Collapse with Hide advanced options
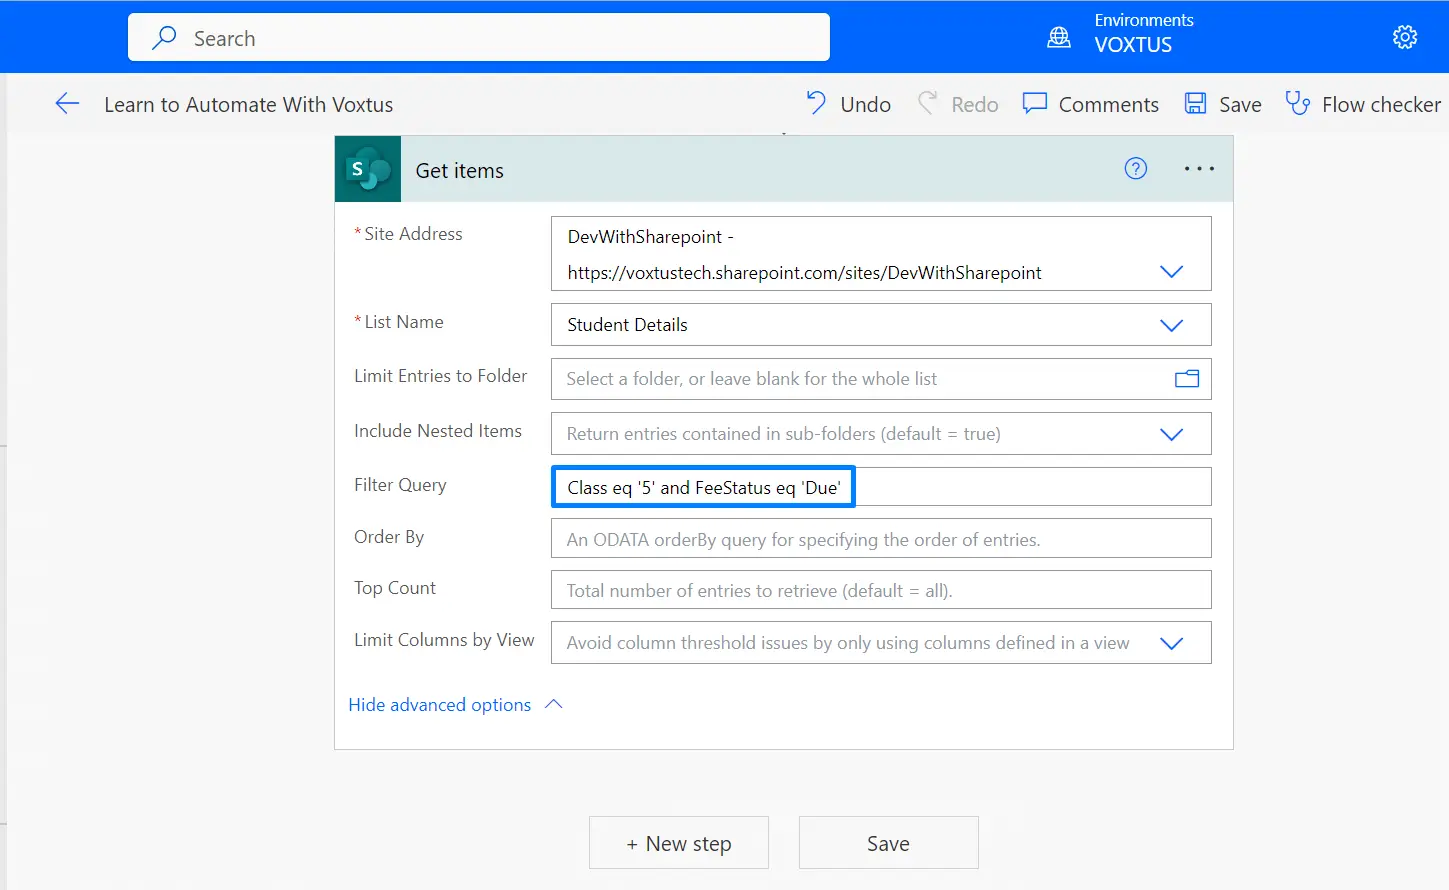The height and width of the screenshot is (890, 1449). click(455, 705)
